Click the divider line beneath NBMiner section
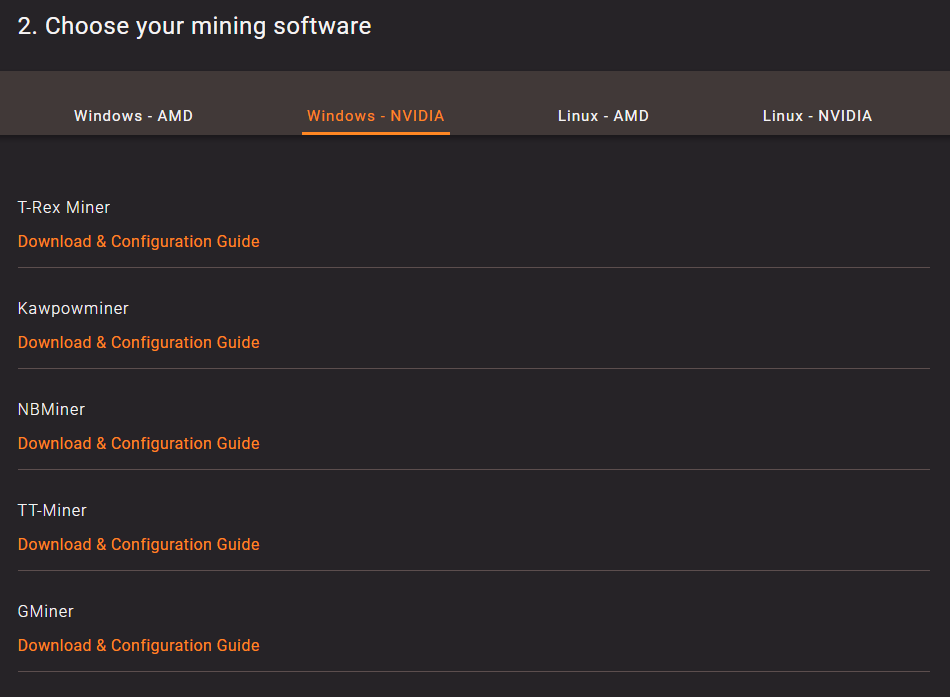This screenshot has height=697, width=950. 474,469
